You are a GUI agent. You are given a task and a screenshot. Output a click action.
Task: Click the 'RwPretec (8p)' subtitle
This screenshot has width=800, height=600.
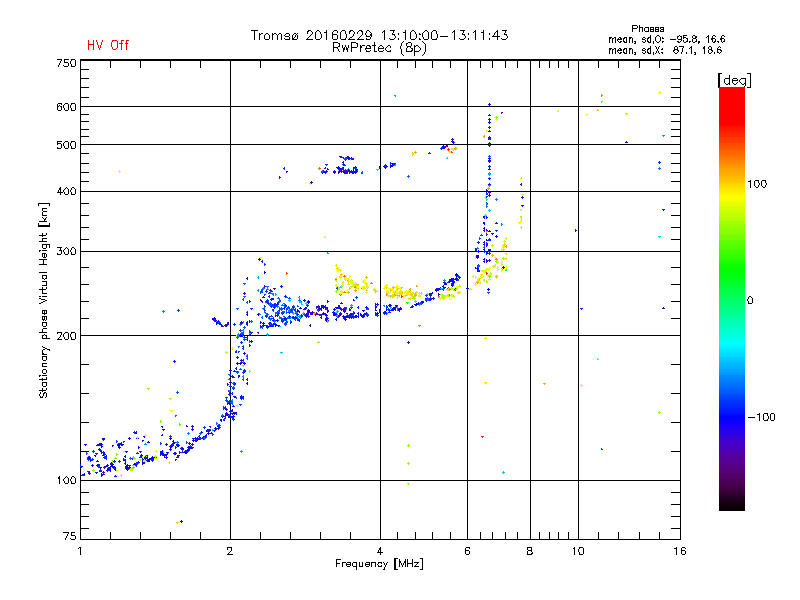pos(379,48)
